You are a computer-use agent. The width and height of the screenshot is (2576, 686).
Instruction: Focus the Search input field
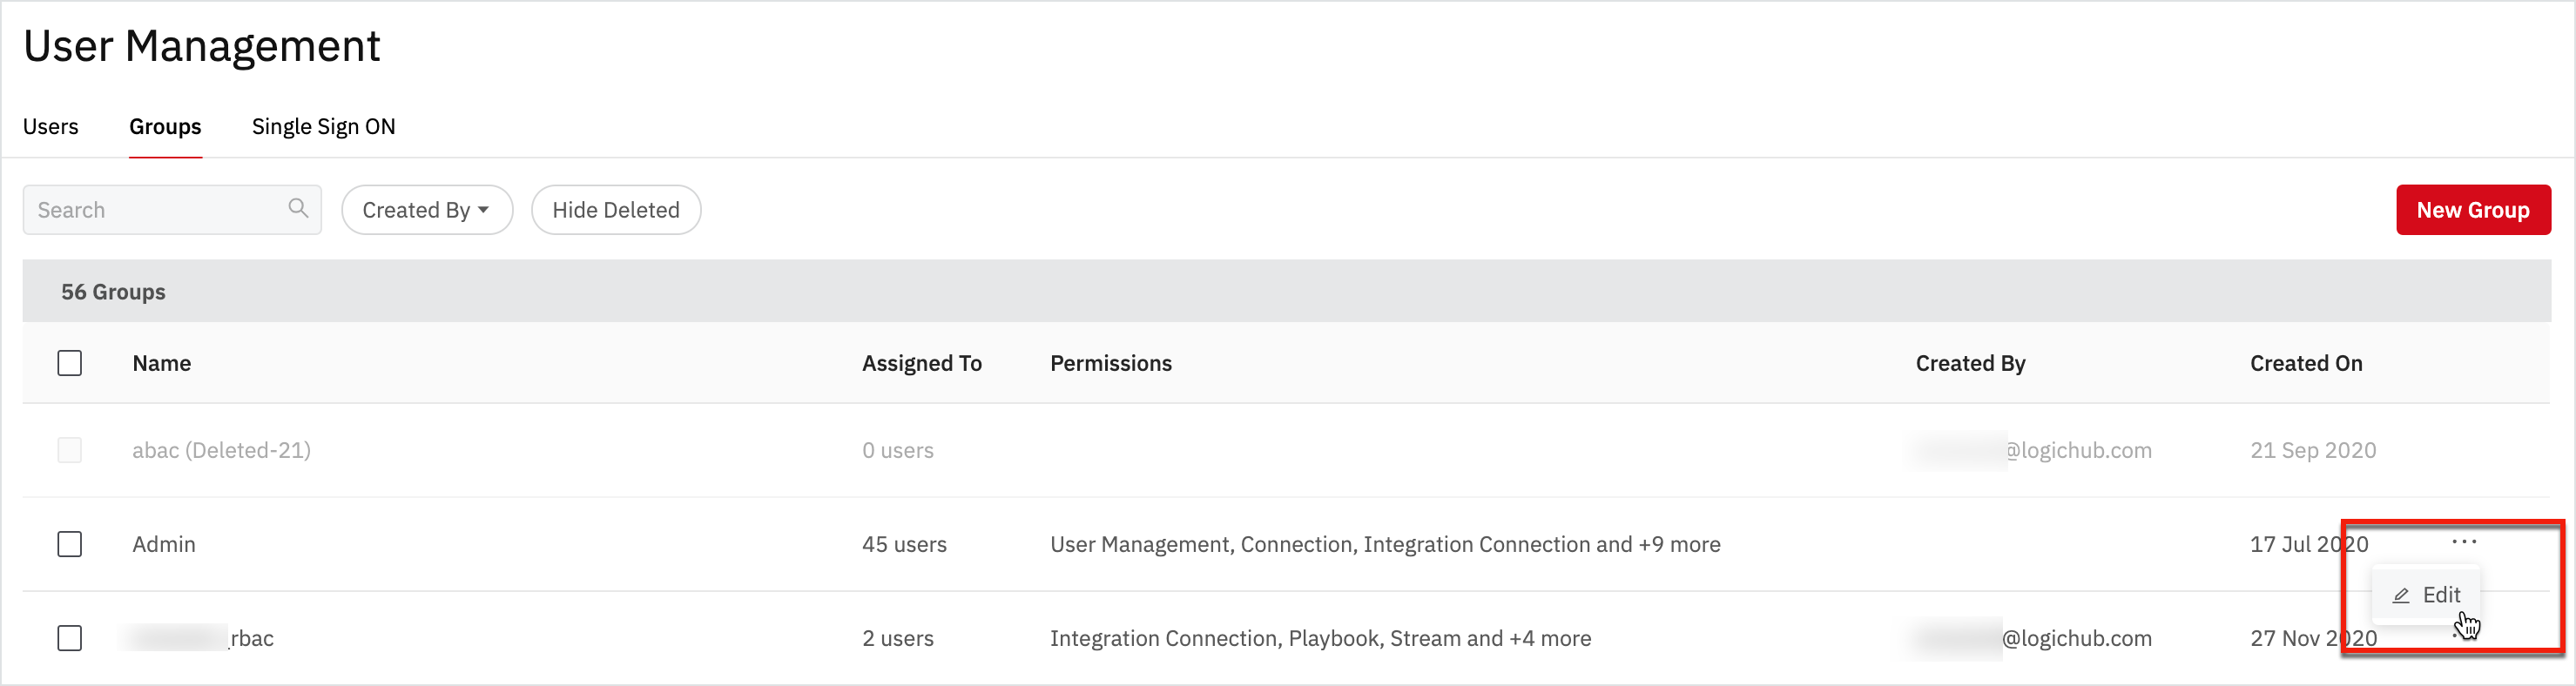pyautogui.click(x=160, y=210)
